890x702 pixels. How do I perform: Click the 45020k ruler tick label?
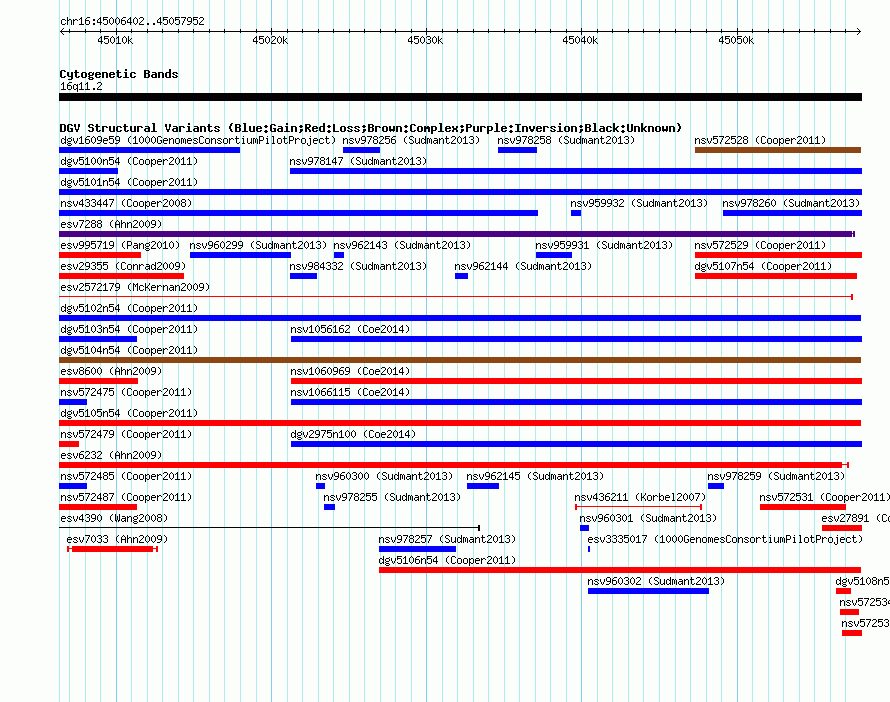tap(270, 40)
